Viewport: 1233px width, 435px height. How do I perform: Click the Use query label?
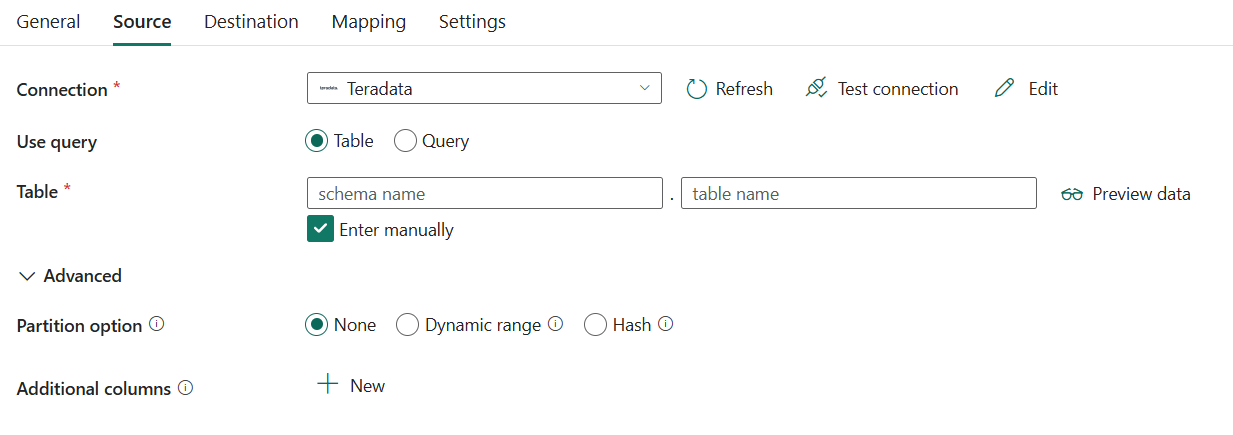(x=57, y=142)
